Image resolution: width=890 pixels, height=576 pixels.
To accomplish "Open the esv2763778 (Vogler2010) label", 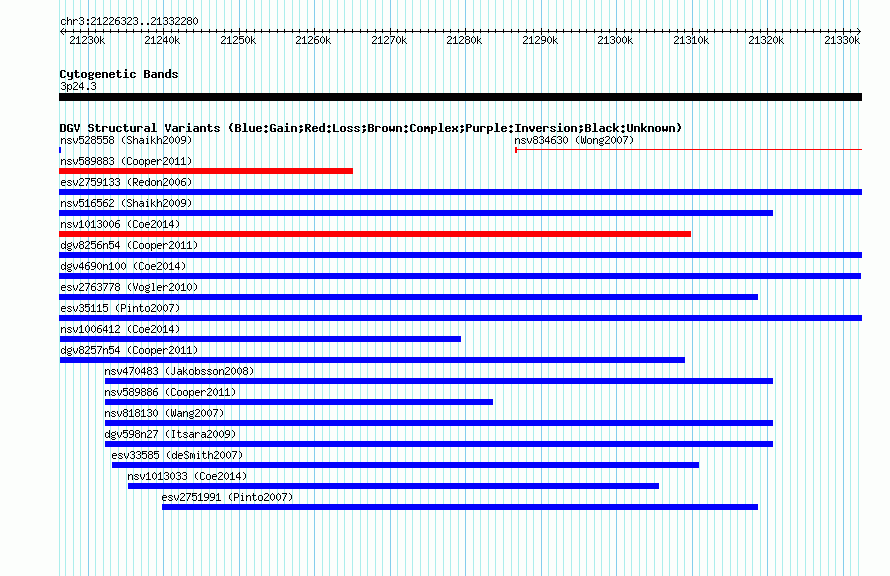I will pyautogui.click(x=129, y=287).
